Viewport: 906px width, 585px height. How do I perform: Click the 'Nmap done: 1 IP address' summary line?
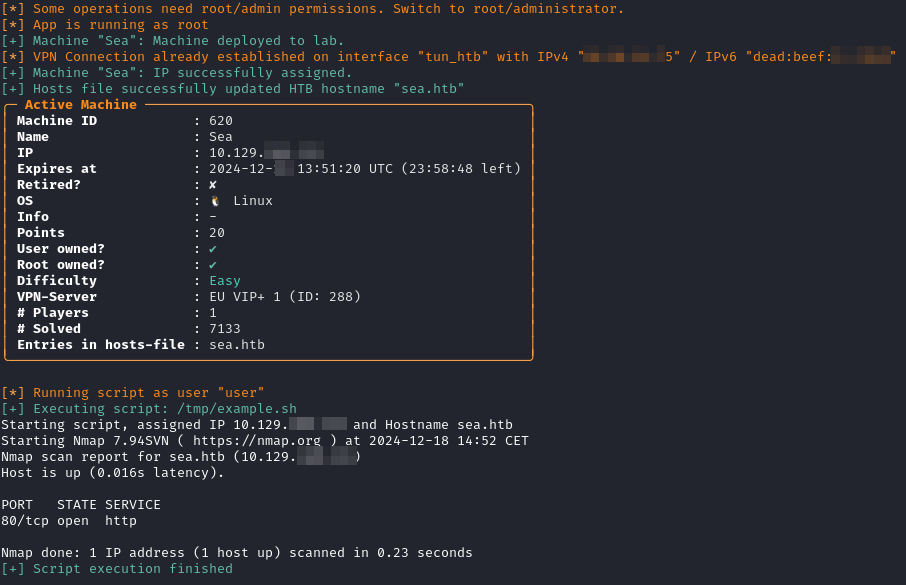tap(237, 553)
